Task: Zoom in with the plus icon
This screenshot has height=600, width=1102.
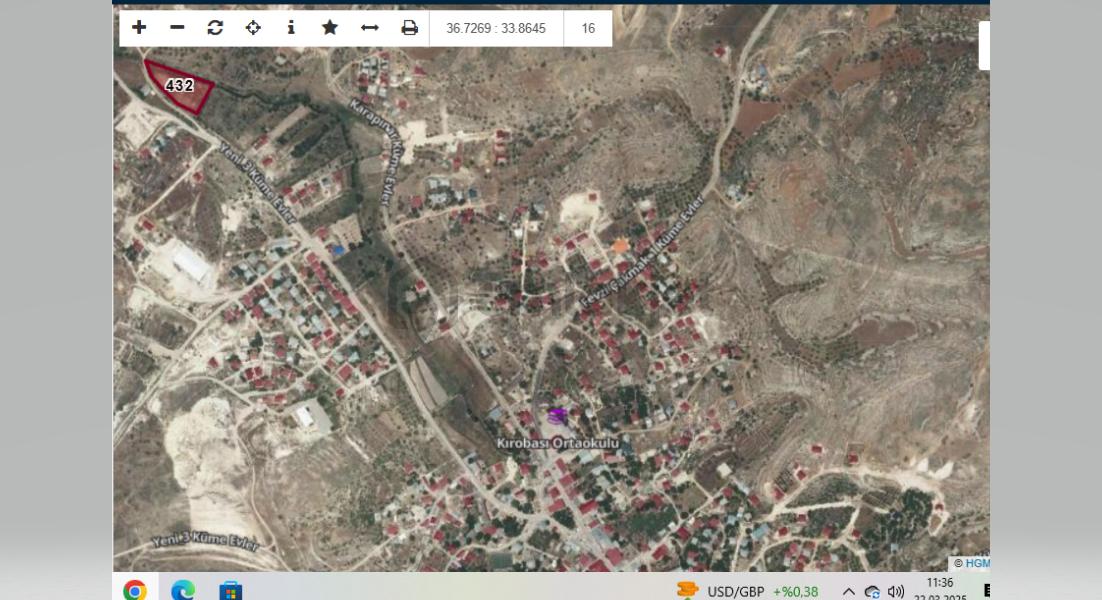Action: pyautogui.click(x=139, y=27)
